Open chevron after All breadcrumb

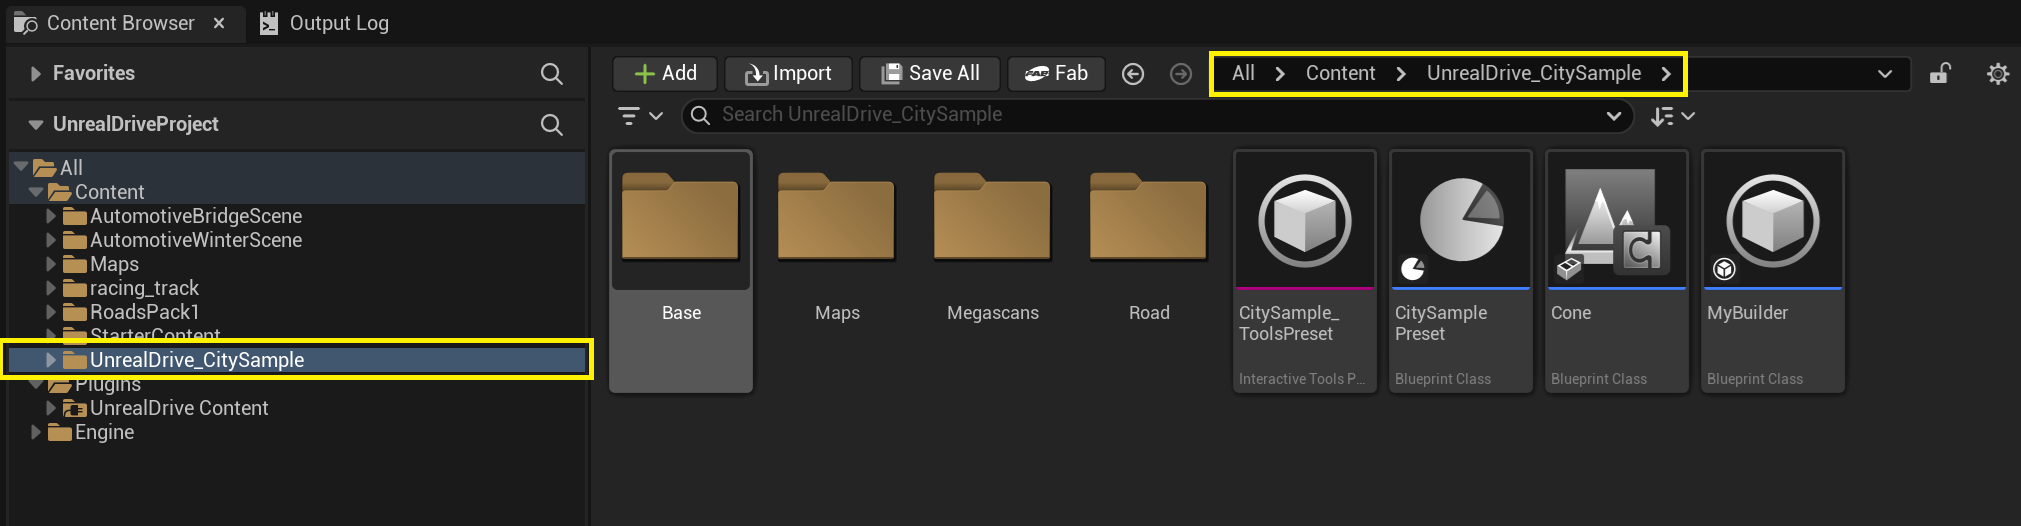[1280, 74]
